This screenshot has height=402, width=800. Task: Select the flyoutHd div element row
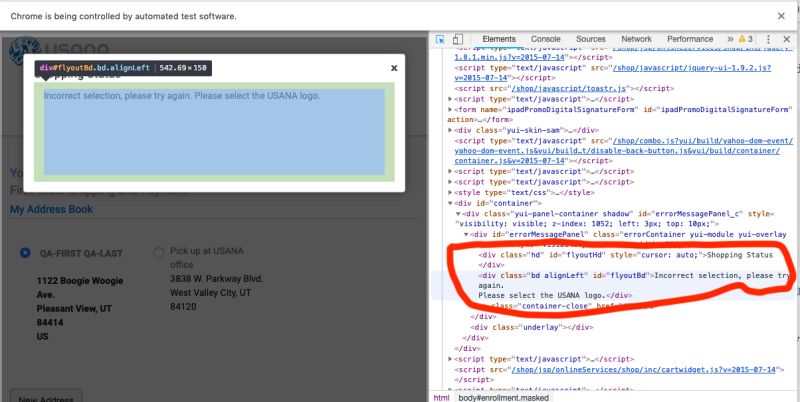click(626, 260)
